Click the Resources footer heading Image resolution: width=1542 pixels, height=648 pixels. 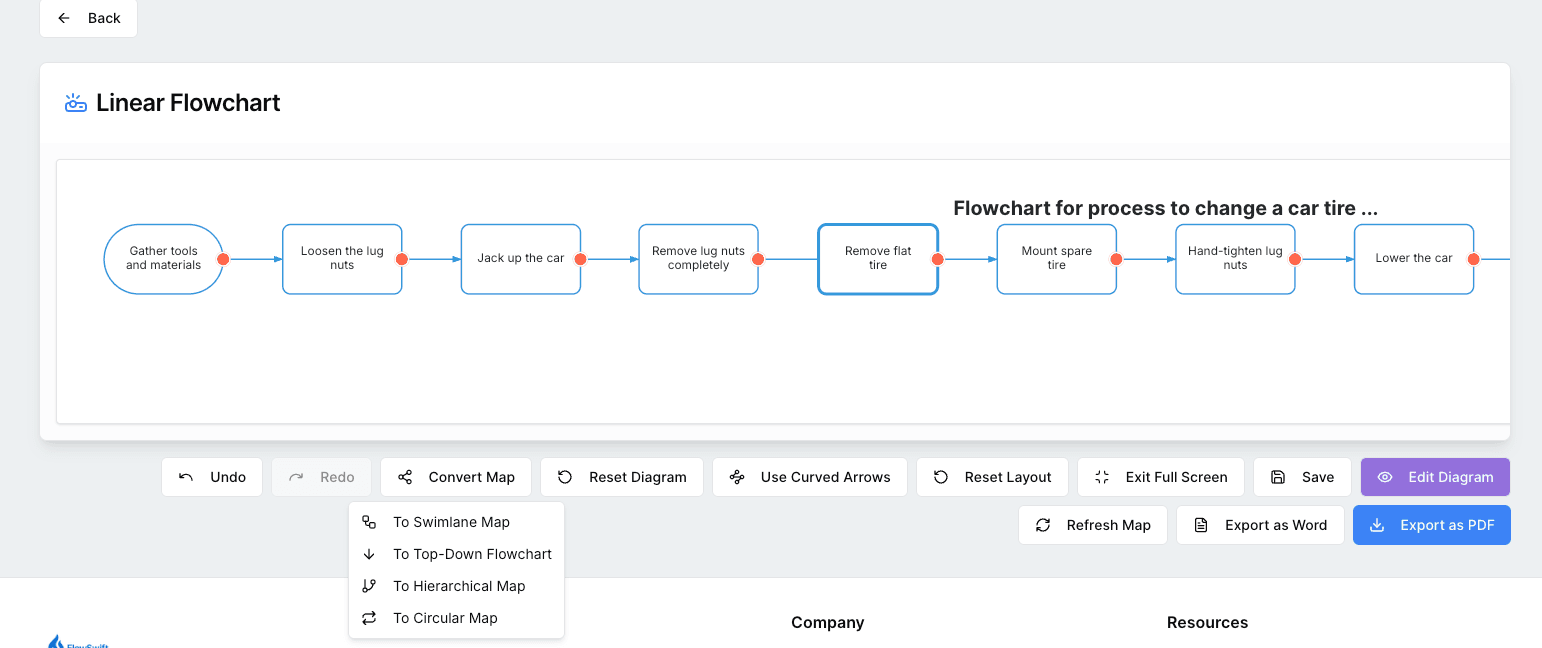[x=1207, y=622]
